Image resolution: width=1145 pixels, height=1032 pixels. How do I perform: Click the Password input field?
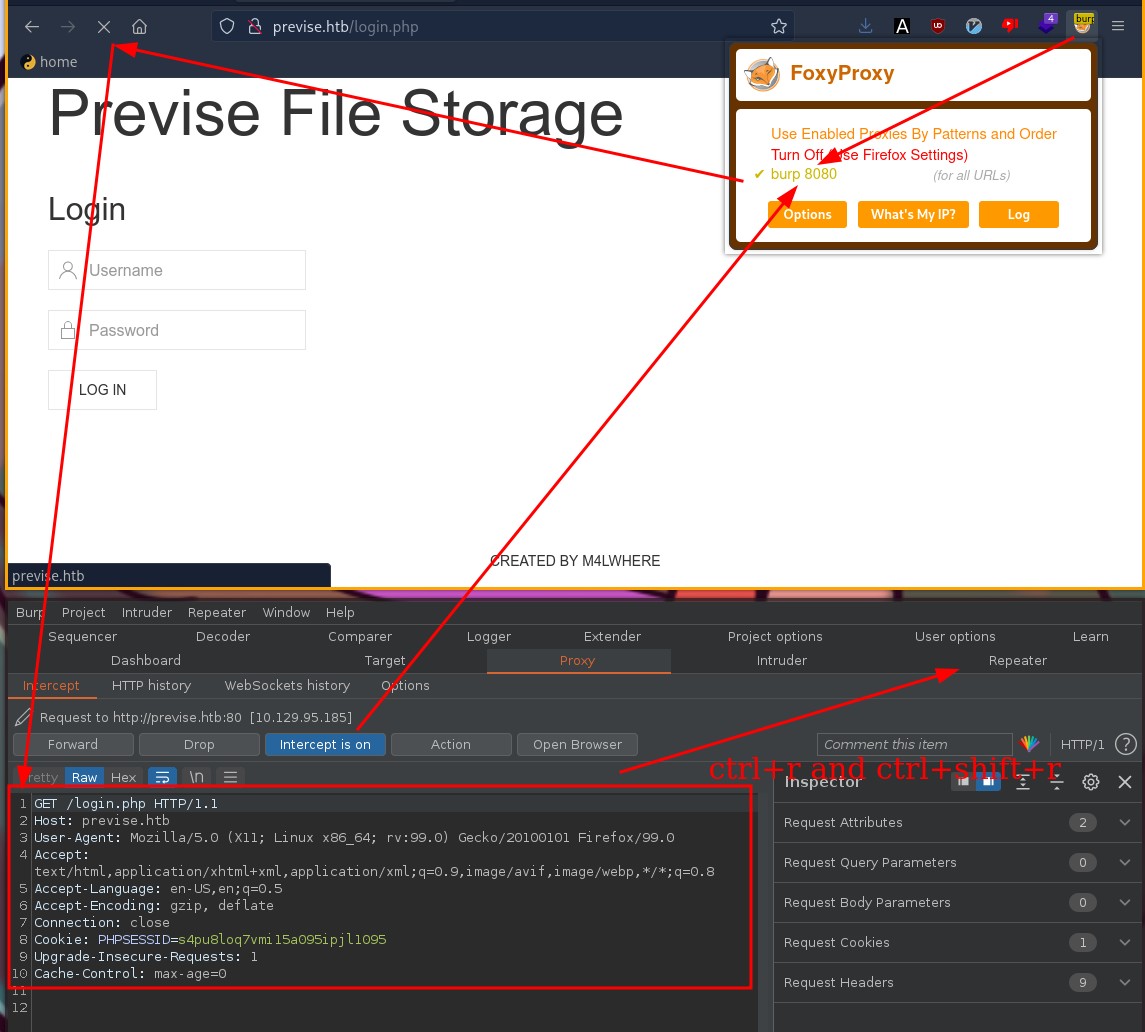coord(177,330)
